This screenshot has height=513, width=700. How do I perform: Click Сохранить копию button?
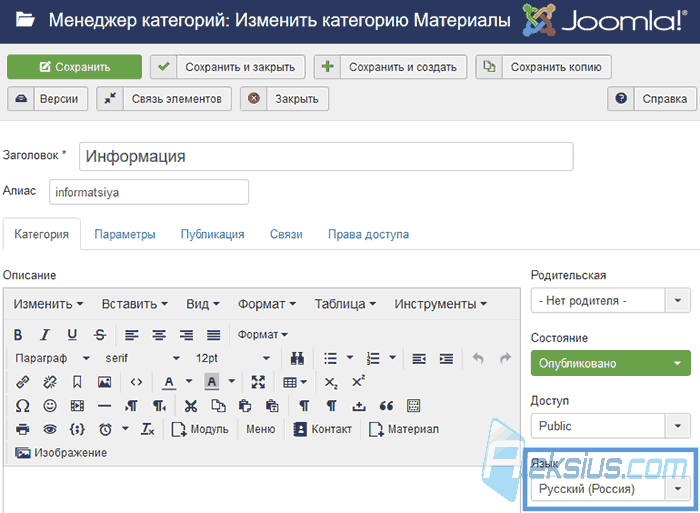tap(543, 67)
